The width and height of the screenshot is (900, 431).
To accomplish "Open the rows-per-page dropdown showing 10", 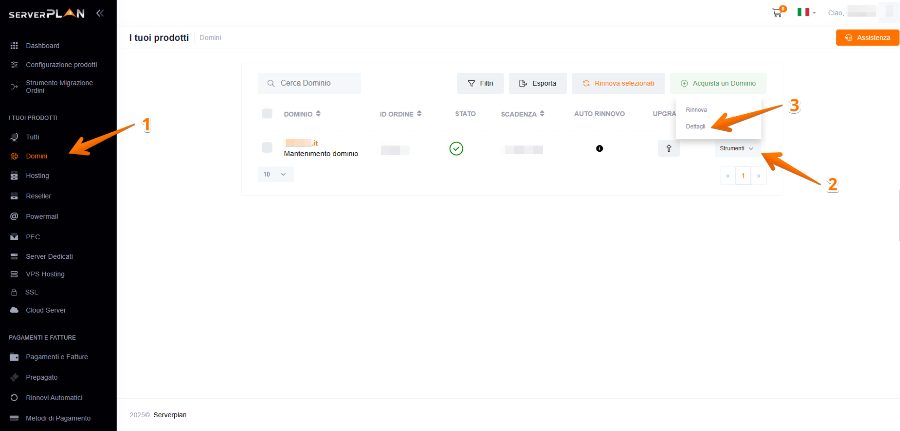I will tap(275, 174).
